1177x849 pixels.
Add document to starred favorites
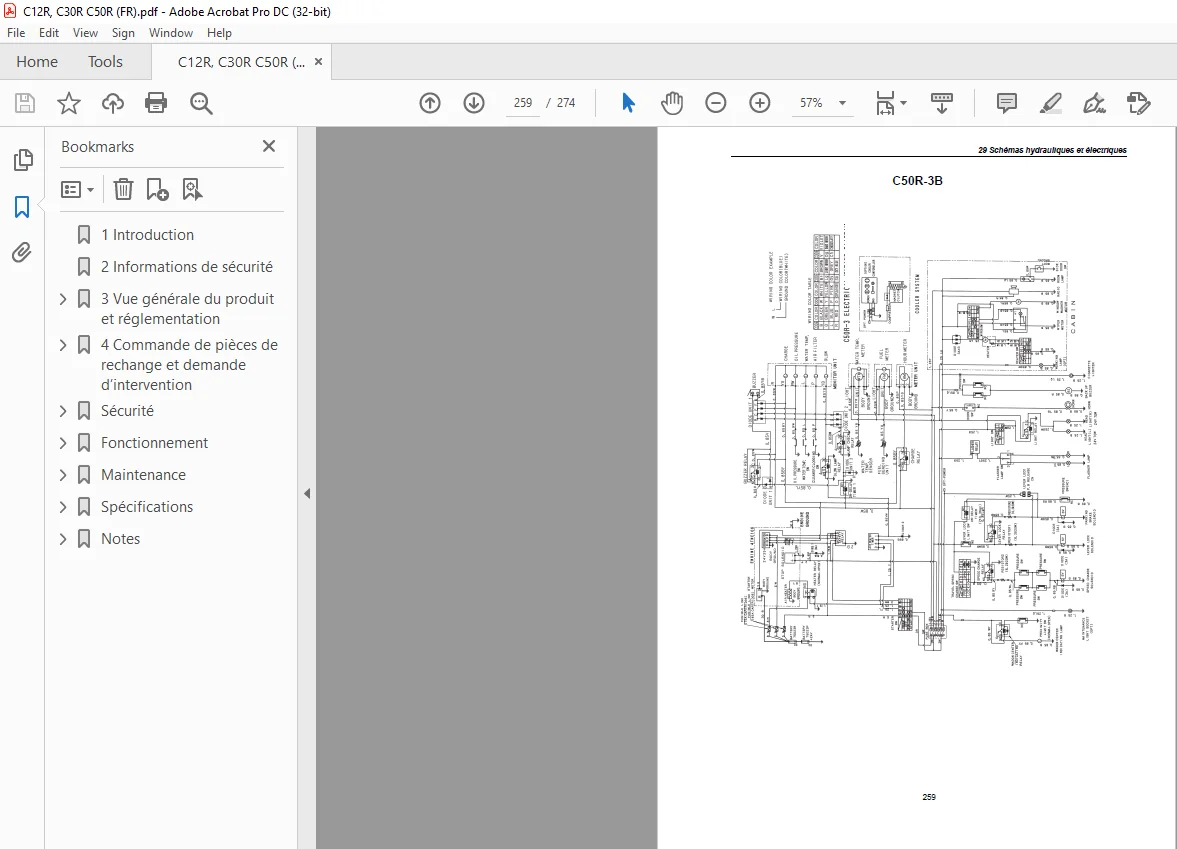tap(68, 103)
